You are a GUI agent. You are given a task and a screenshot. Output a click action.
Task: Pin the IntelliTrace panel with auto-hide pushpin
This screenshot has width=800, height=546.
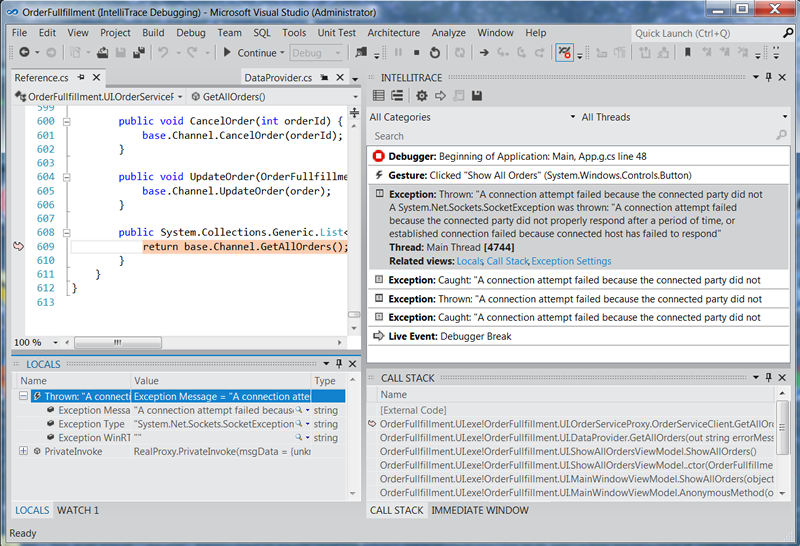click(x=768, y=77)
